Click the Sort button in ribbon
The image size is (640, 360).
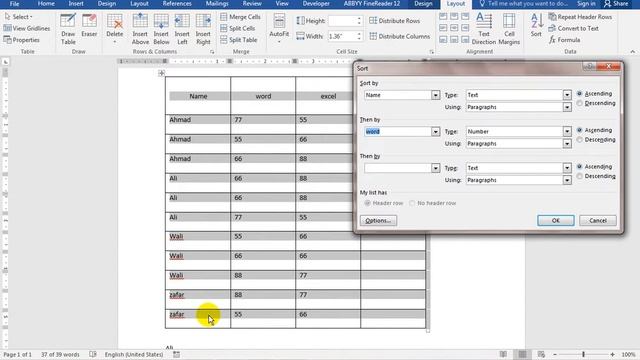click(536, 25)
